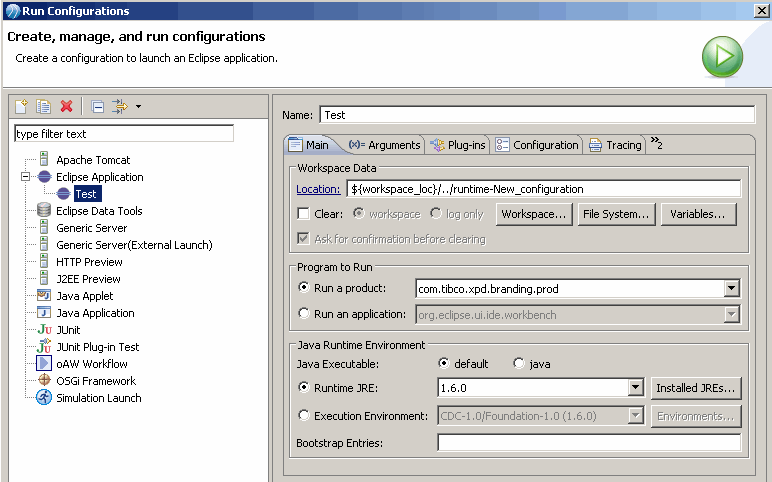Click the Location hyperlink
772x482 pixels.
pyautogui.click(x=318, y=189)
